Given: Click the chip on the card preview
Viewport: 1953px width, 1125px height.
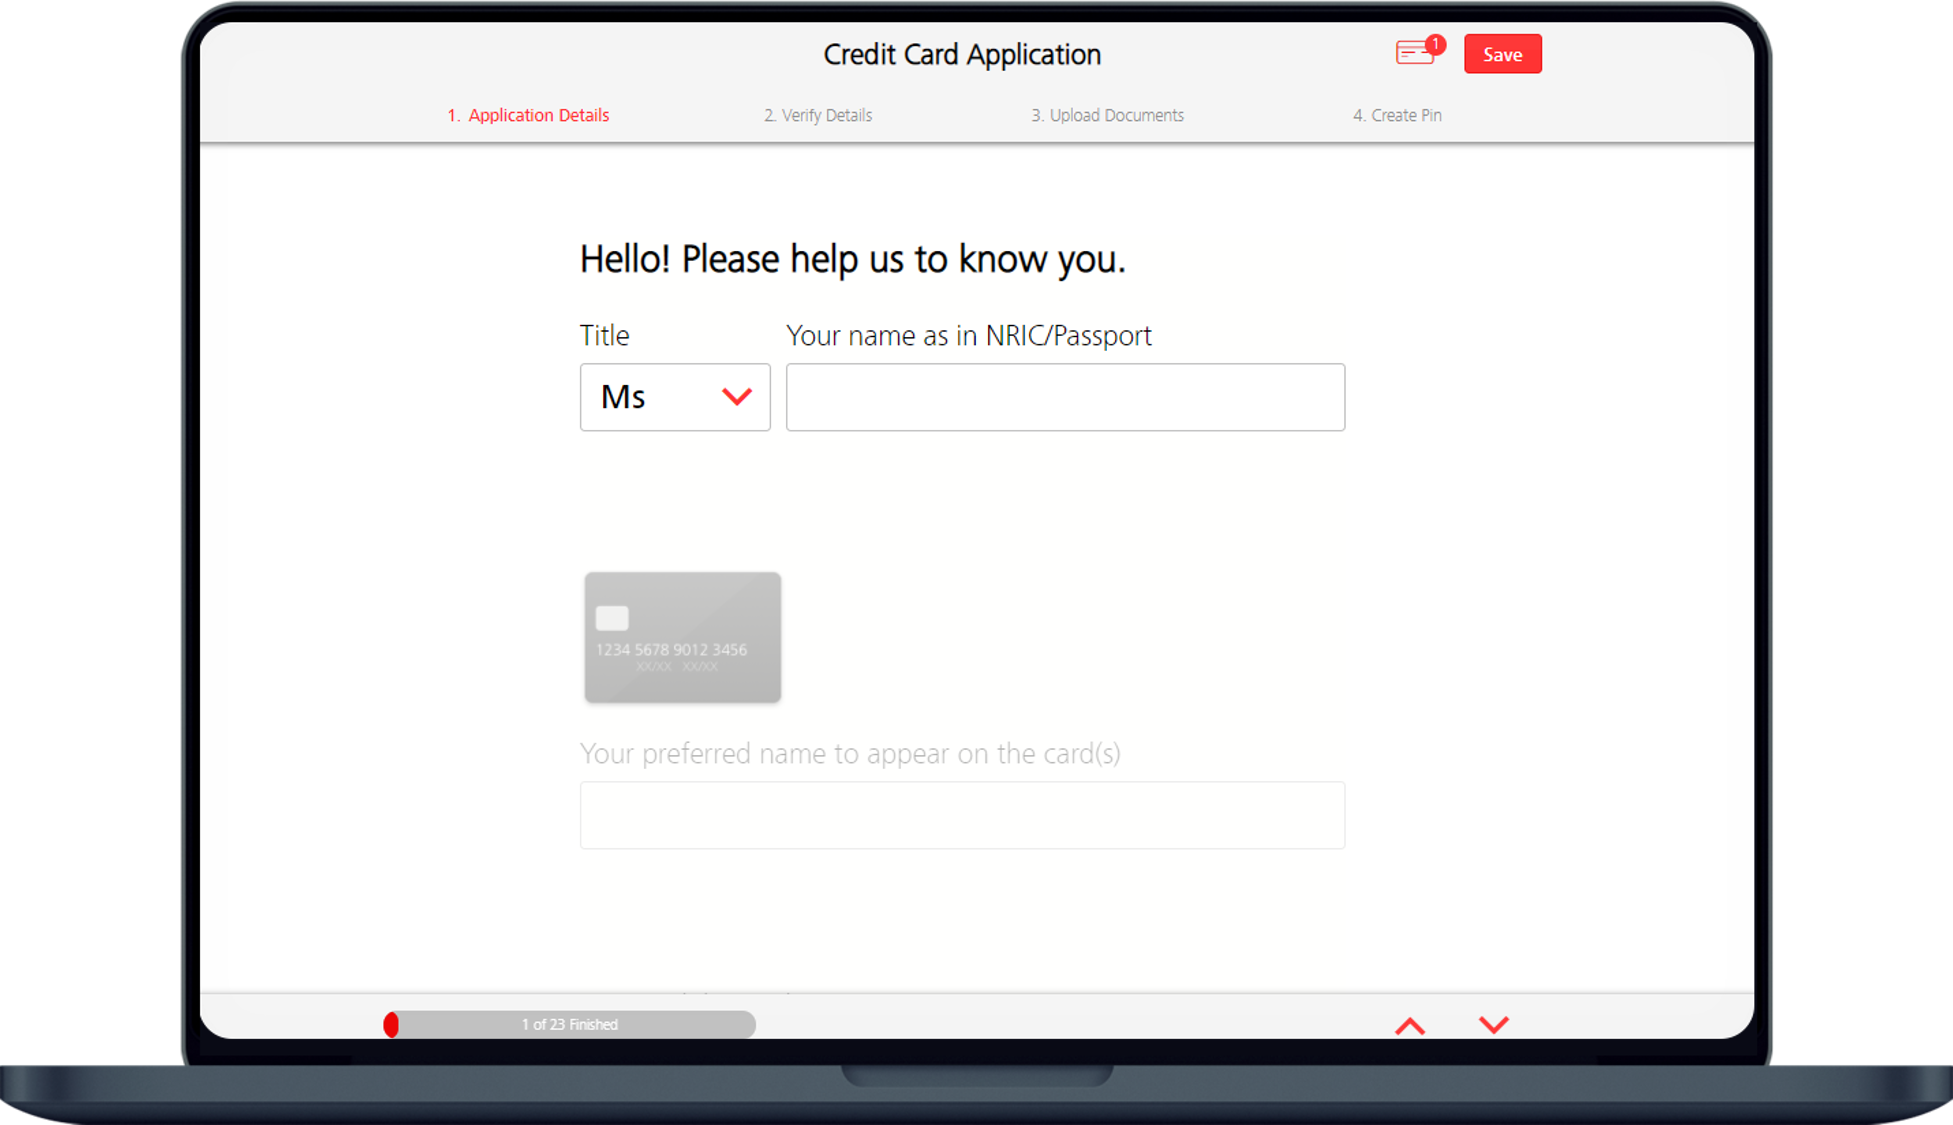Looking at the screenshot, I should [612, 618].
